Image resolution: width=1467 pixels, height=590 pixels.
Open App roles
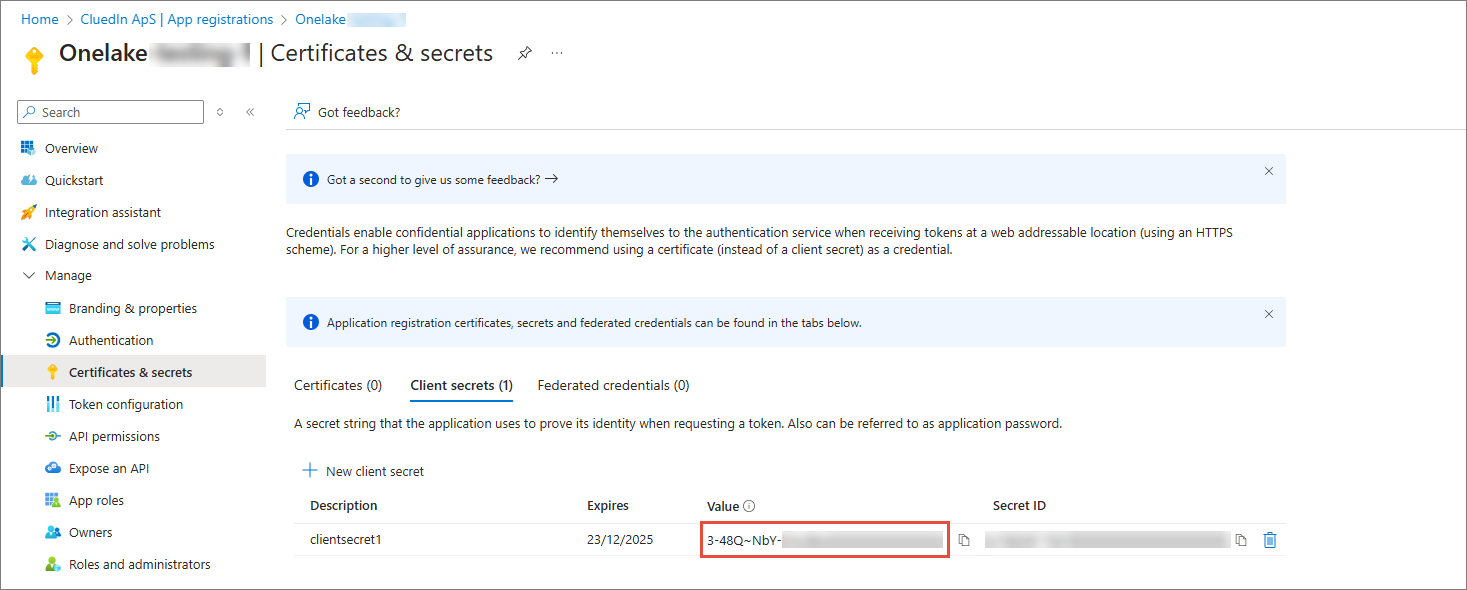[96, 500]
